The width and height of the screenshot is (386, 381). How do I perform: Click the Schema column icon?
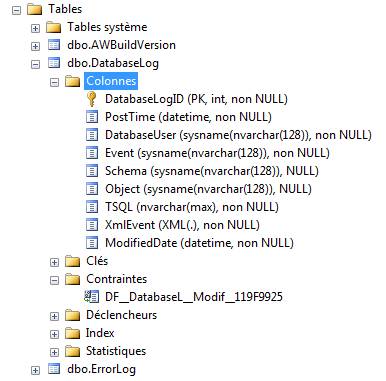click(92, 171)
